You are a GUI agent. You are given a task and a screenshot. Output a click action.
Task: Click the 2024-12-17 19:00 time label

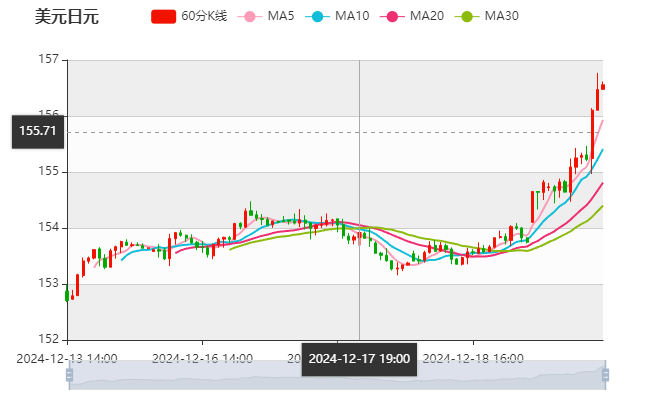point(359,358)
